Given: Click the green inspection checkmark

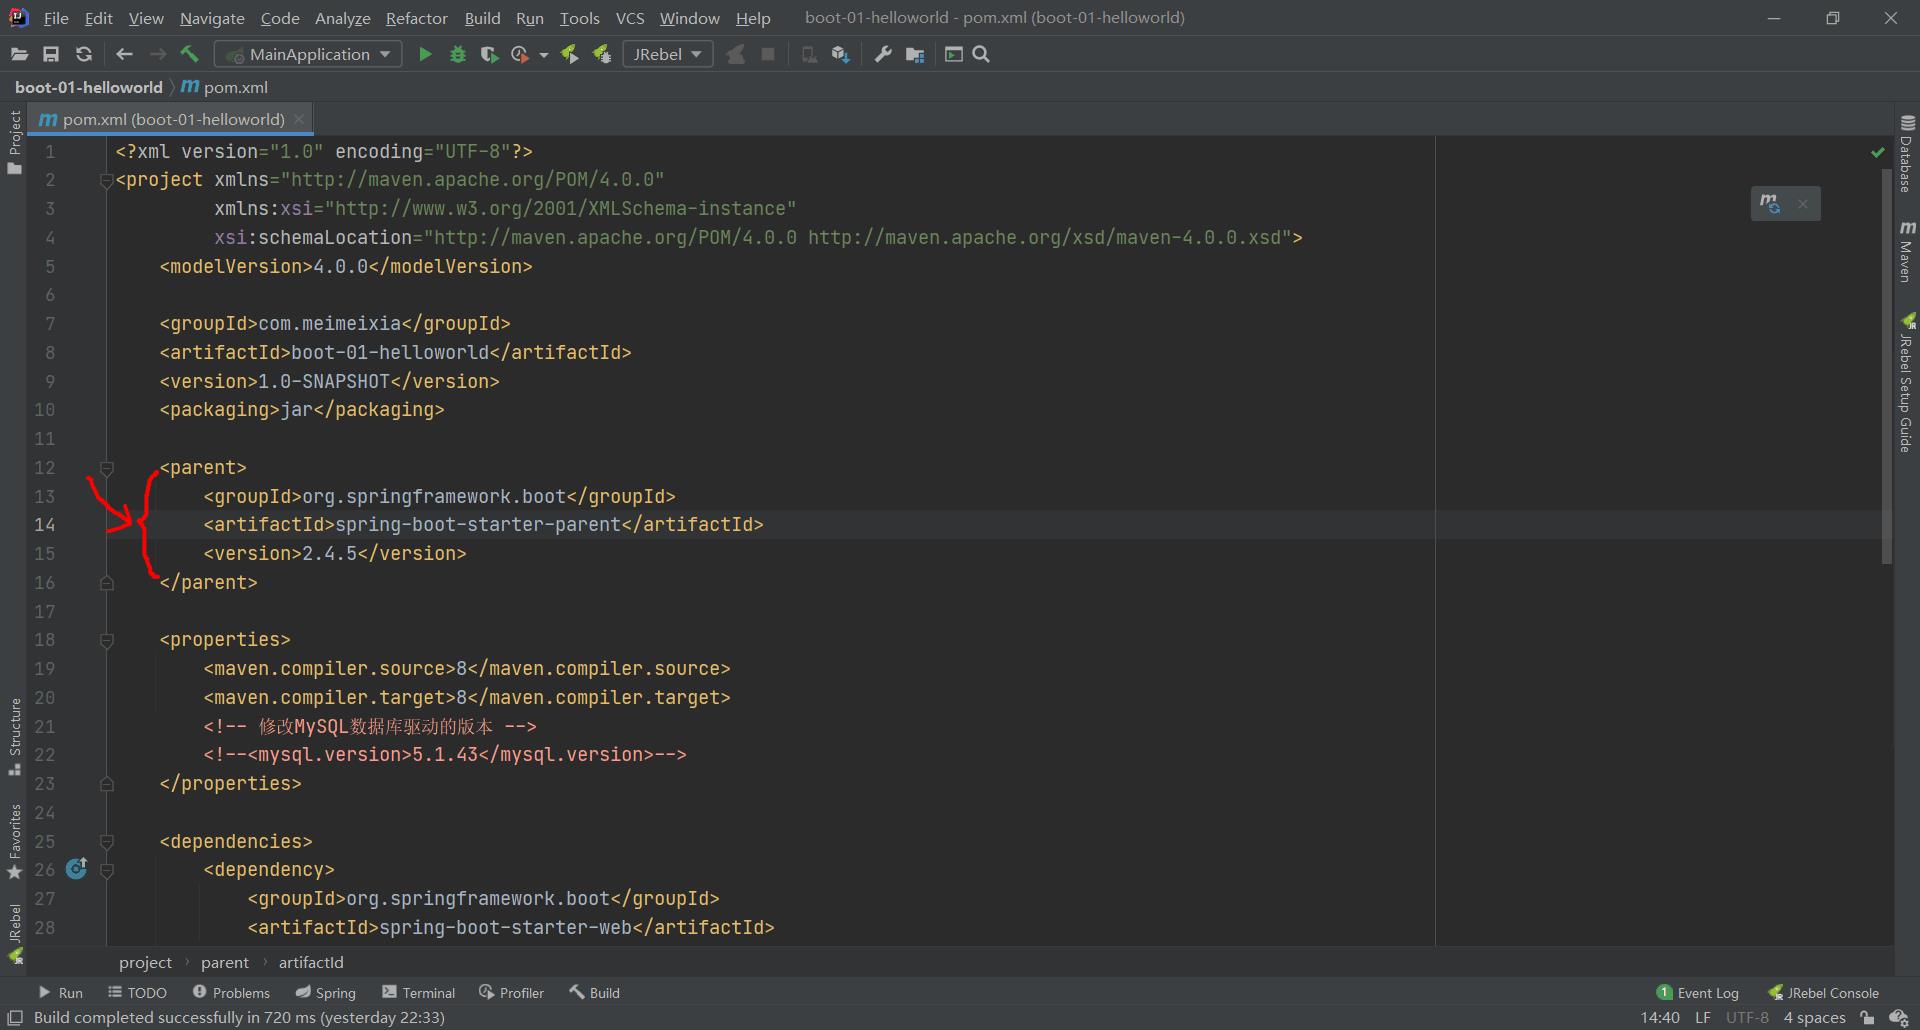Looking at the screenshot, I should click(x=1877, y=153).
